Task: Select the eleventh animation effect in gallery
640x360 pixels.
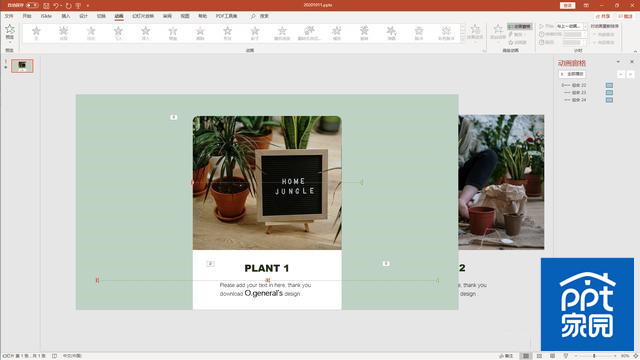Action: pyautogui.click(x=309, y=33)
